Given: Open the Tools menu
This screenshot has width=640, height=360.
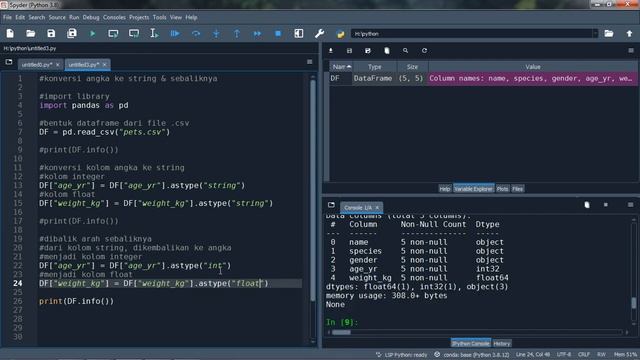Looking at the screenshot, I should click(x=160, y=18).
